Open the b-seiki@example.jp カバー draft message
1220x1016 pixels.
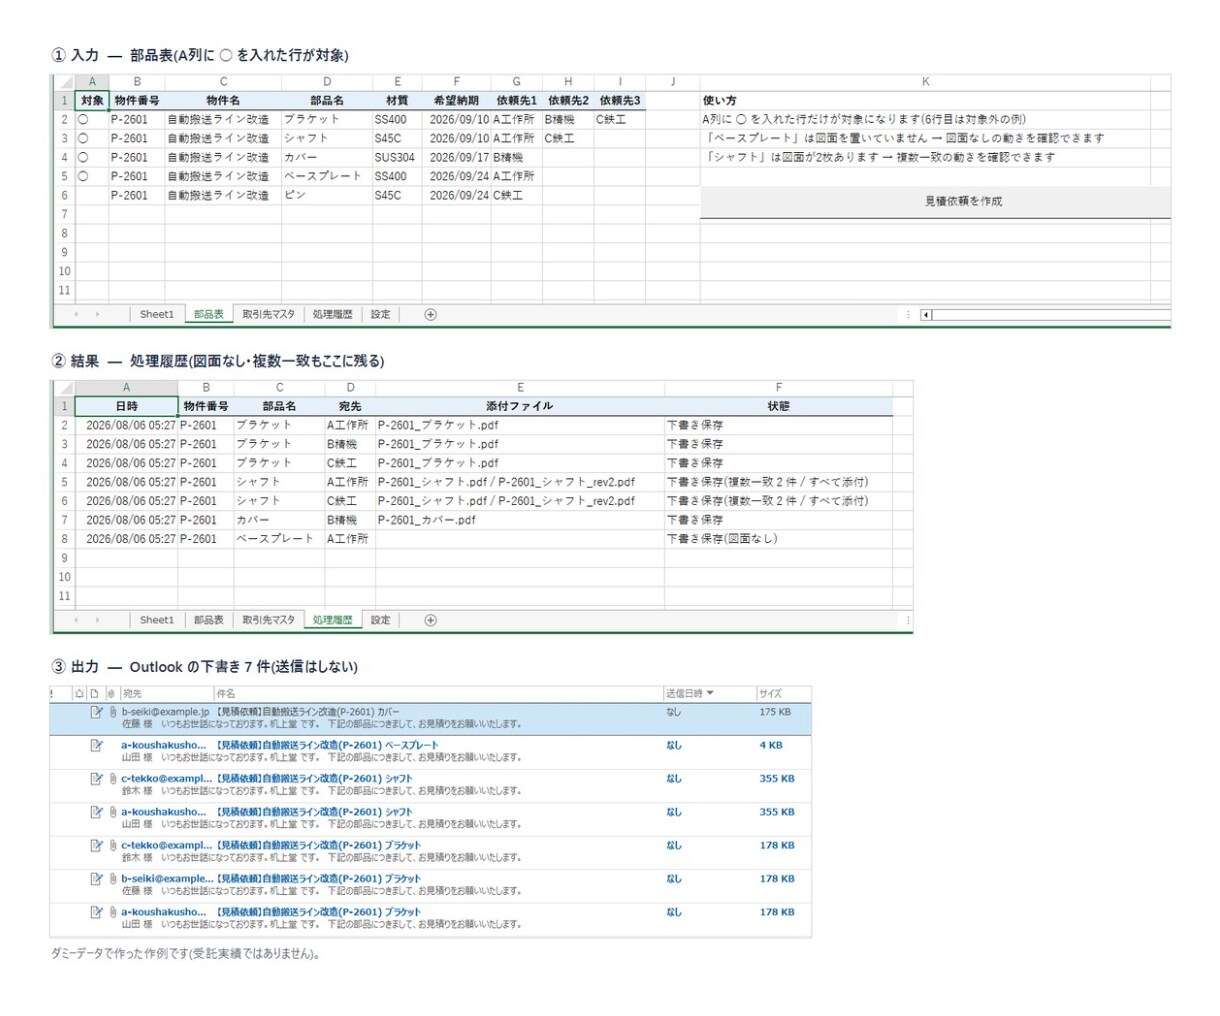pyautogui.click(x=430, y=718)
